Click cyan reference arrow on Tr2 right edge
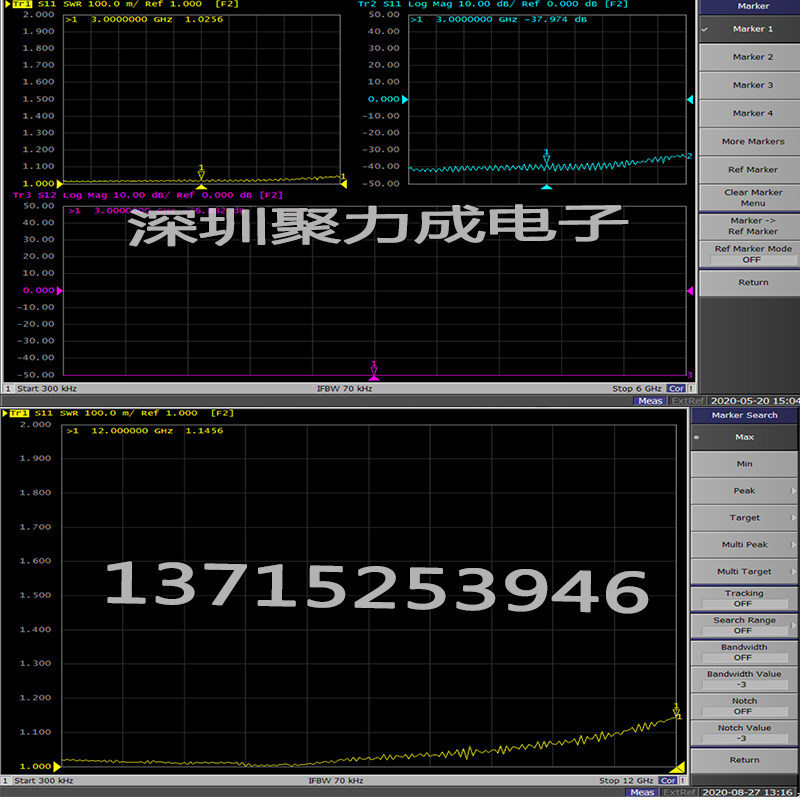This screenshot has height=800, width=800. tap(690, 99)
